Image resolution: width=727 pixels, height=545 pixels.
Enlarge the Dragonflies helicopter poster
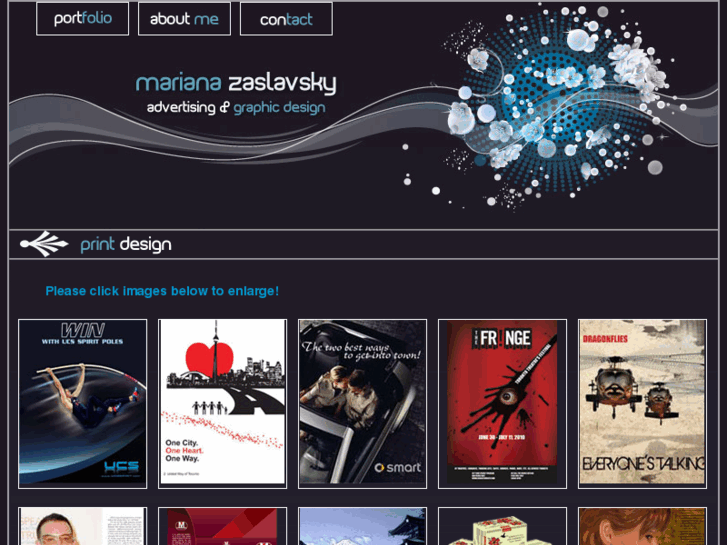[643, 404]
